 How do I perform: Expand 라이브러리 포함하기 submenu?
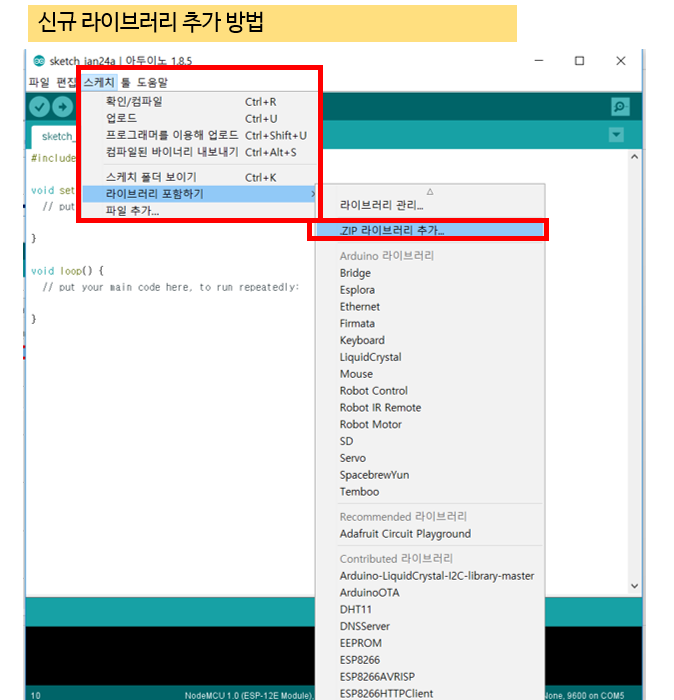(200, 194)
